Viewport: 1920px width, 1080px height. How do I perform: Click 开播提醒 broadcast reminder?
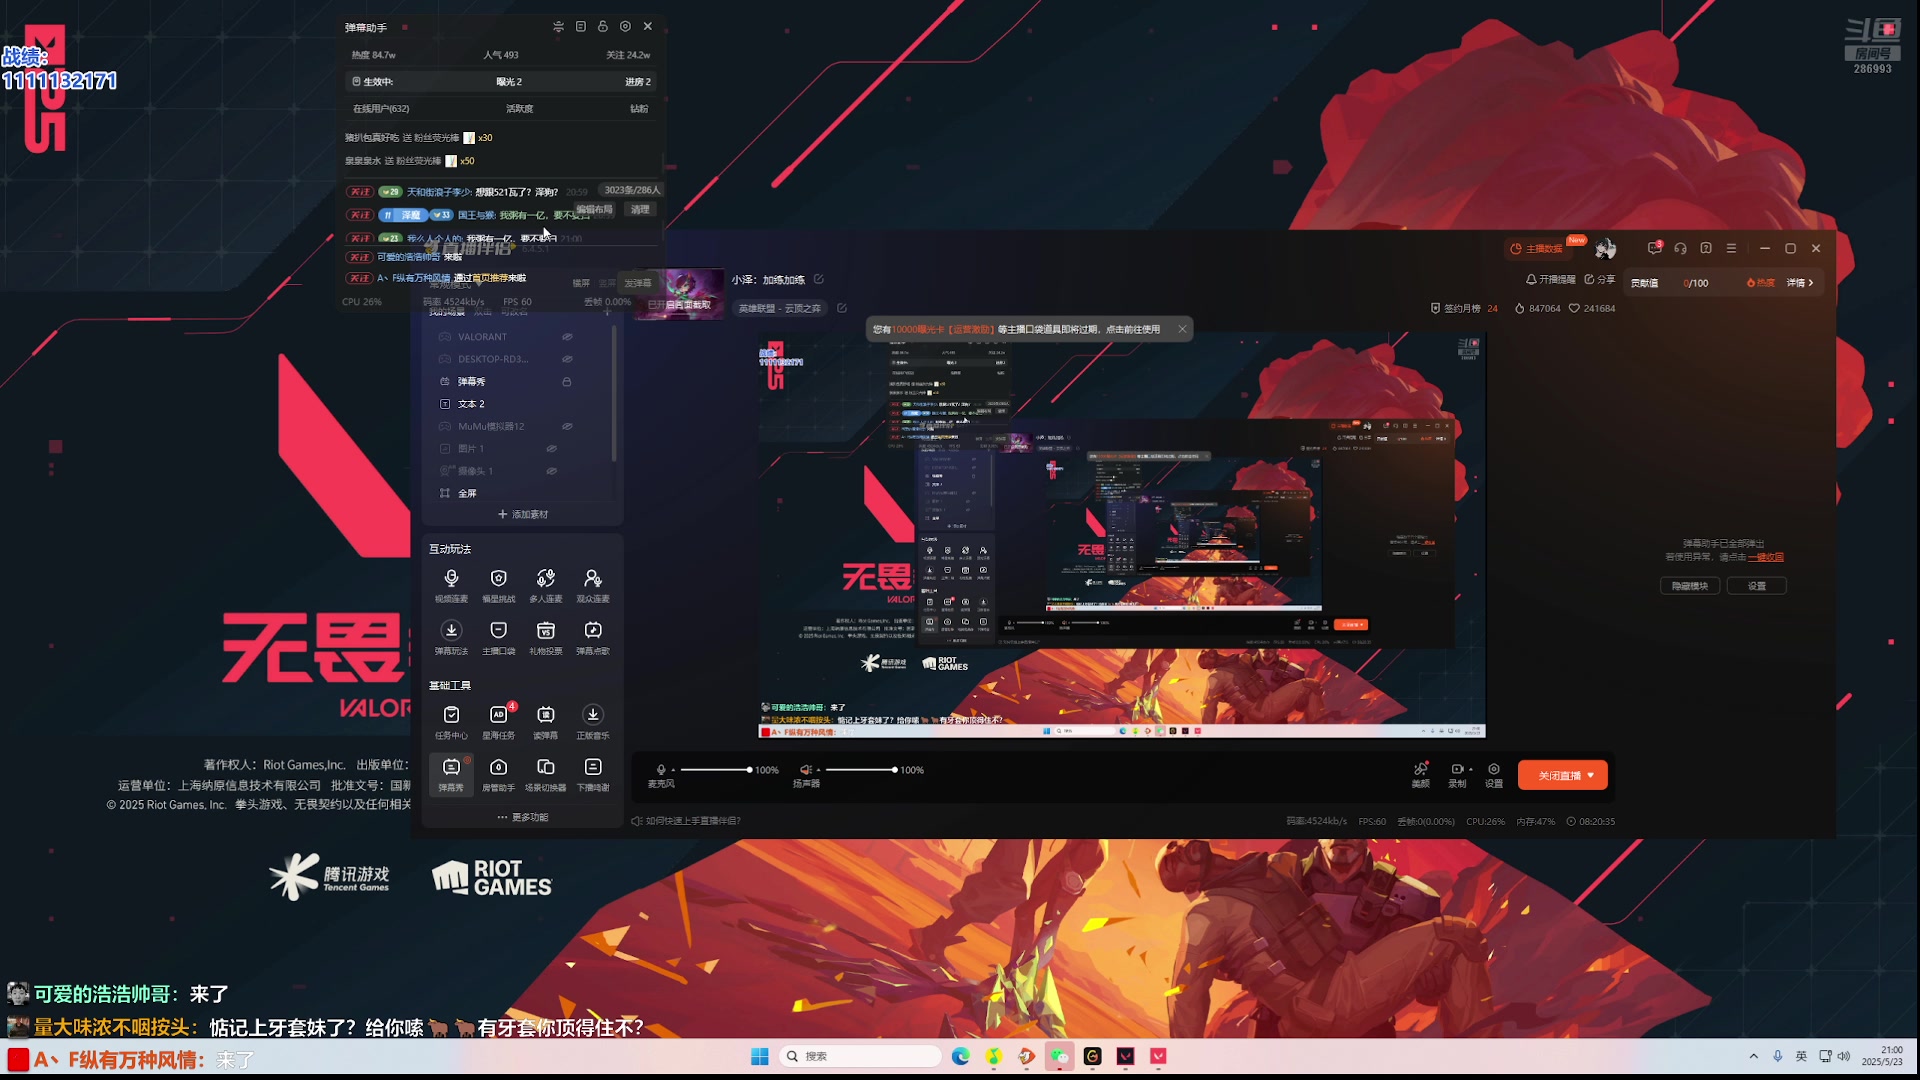coord(1550,279)
